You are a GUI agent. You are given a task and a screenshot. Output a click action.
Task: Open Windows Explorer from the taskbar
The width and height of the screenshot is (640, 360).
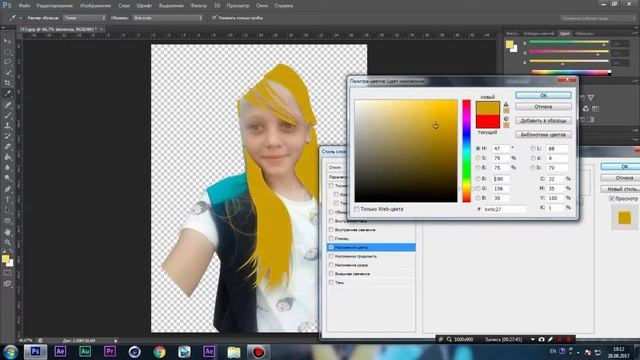234,351
